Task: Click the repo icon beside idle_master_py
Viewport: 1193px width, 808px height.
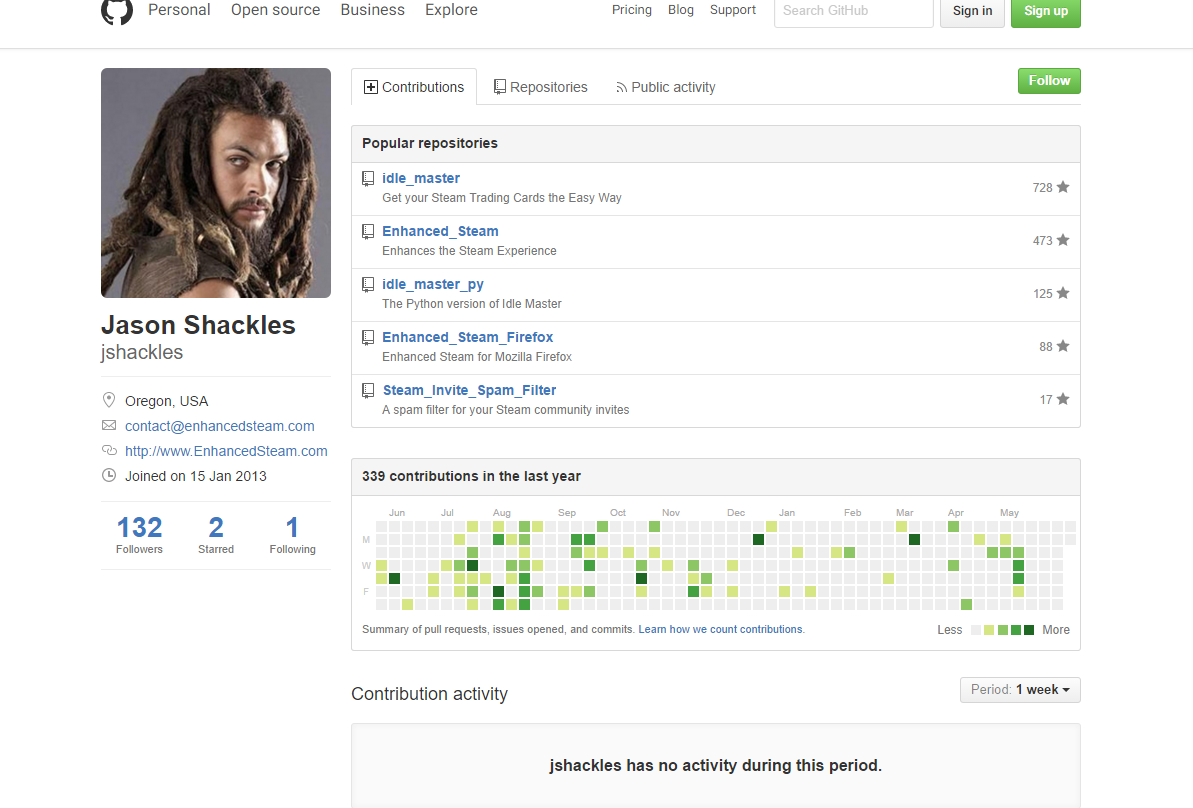Action: (x=368, y=285)
